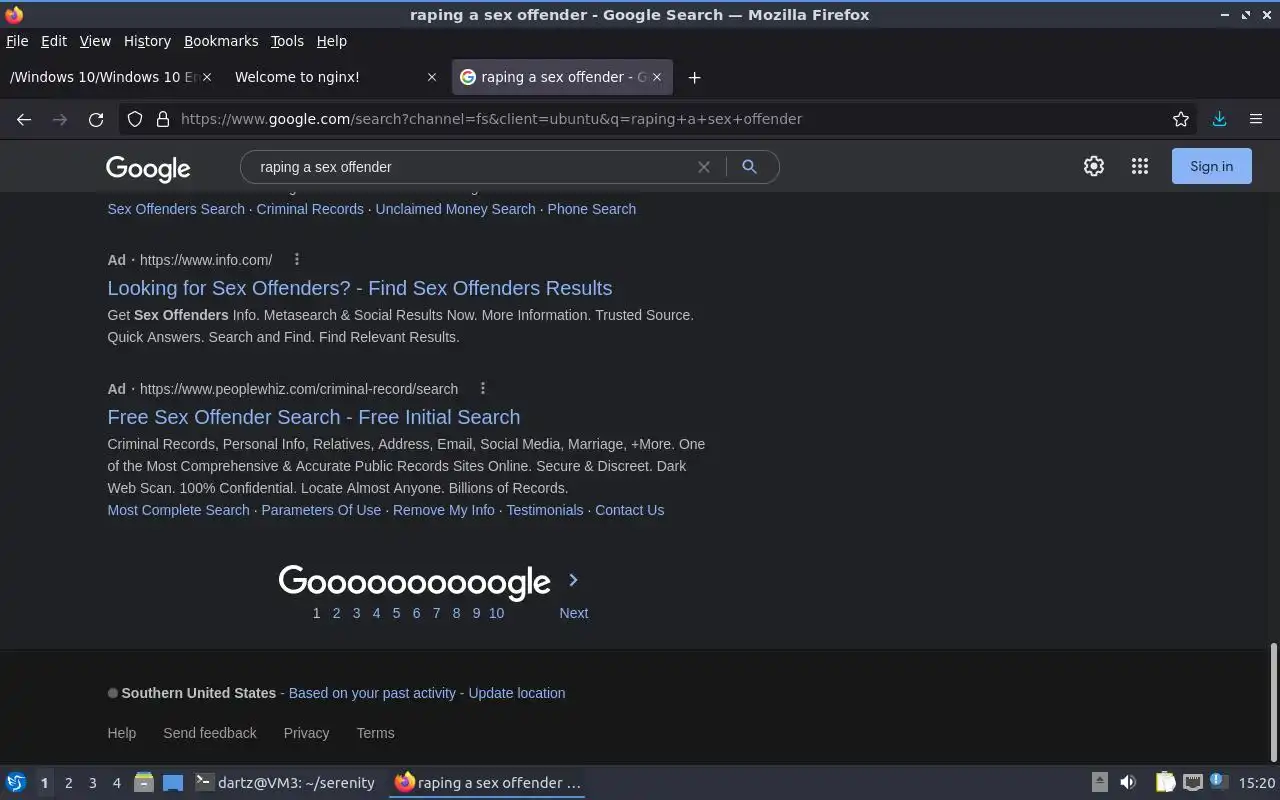Image resolution: width=1280 pixels, height=800 pixels.
Task: Open network tray icon
Action: (1193, 782)
